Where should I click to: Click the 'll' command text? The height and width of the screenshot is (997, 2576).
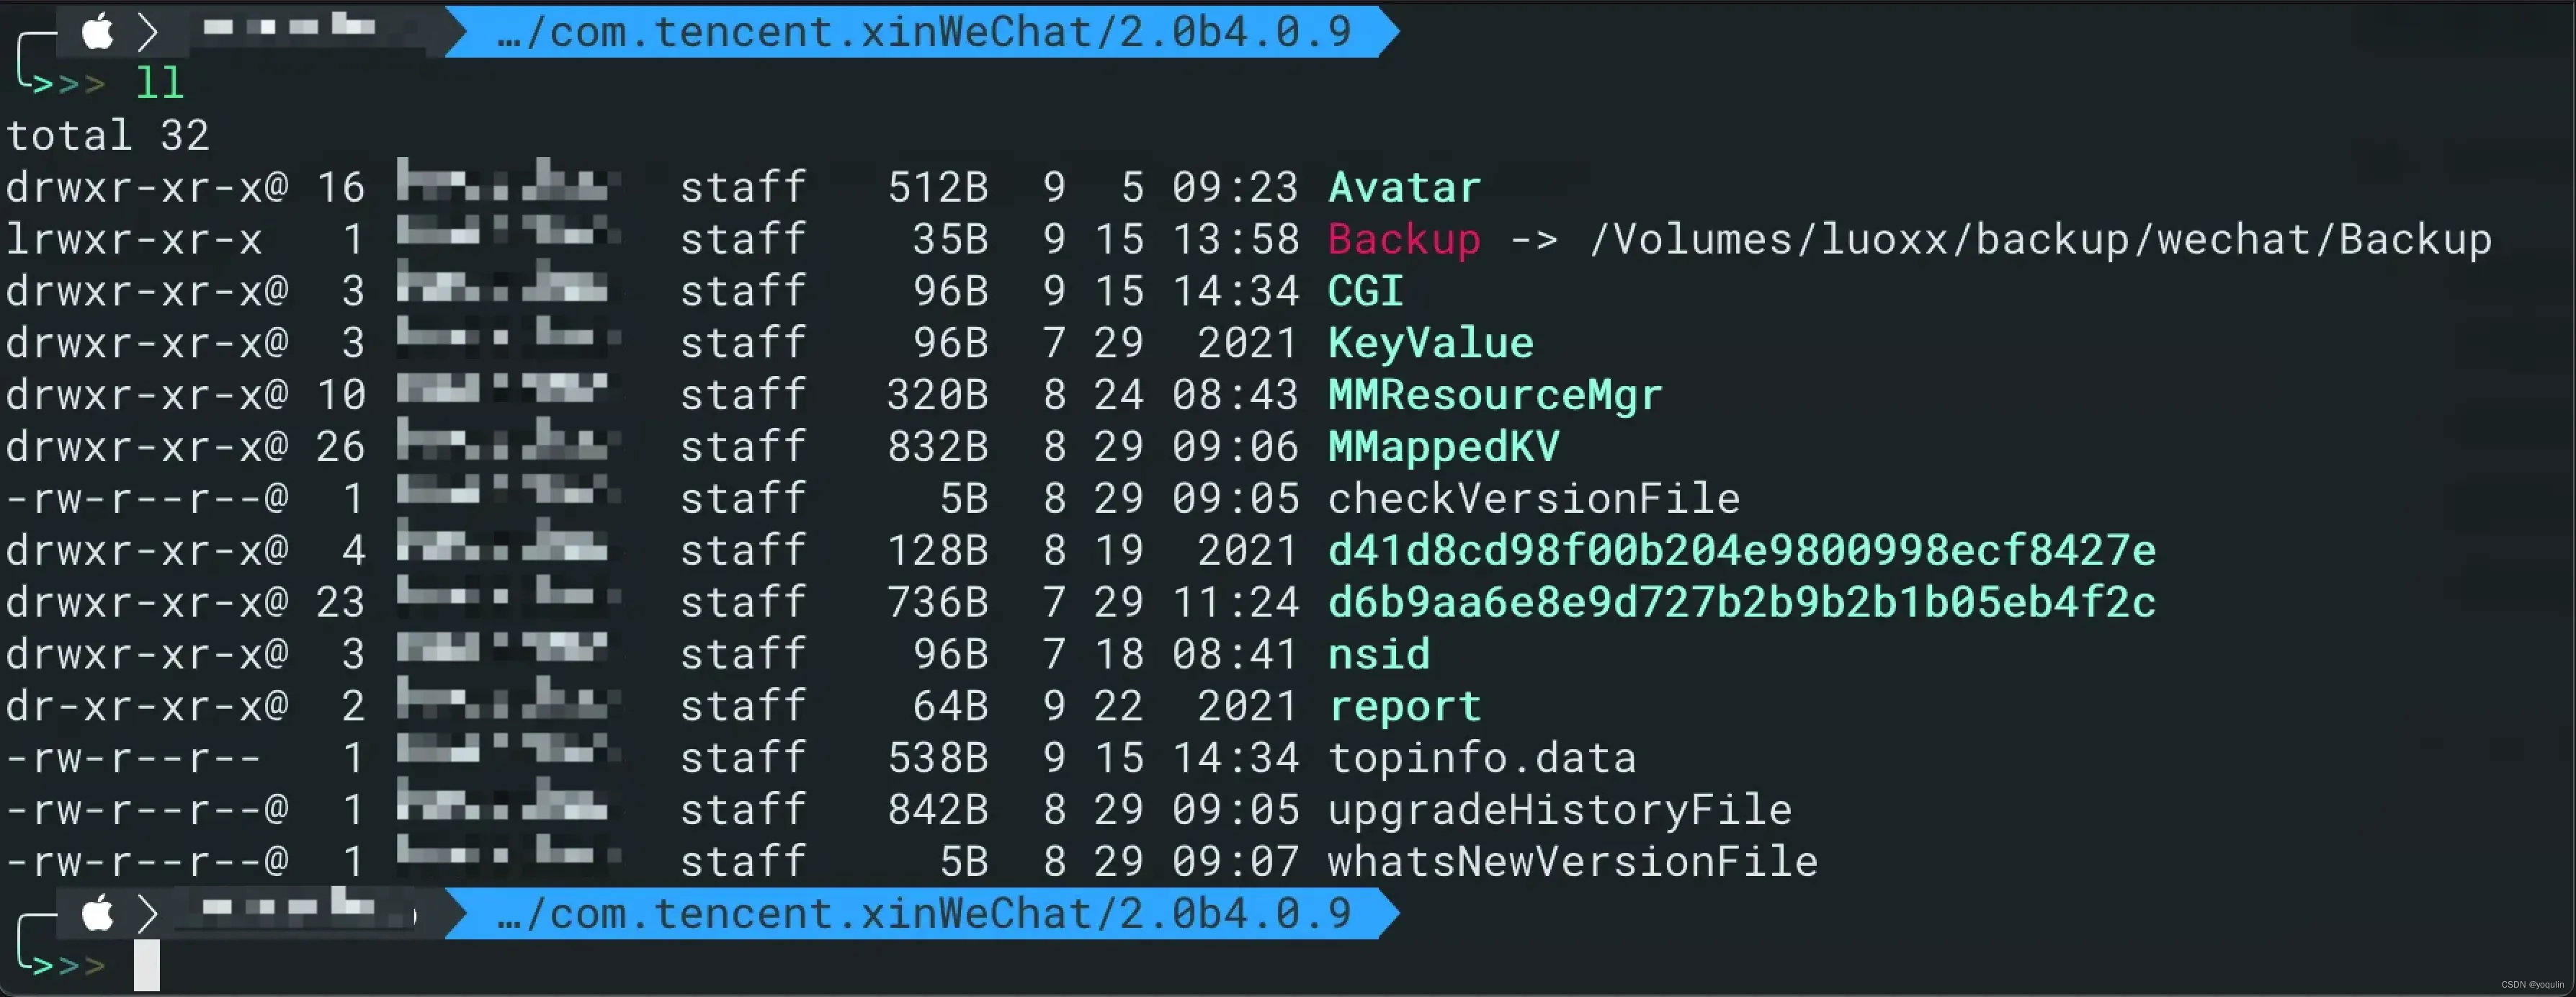[x=160, y=83]
